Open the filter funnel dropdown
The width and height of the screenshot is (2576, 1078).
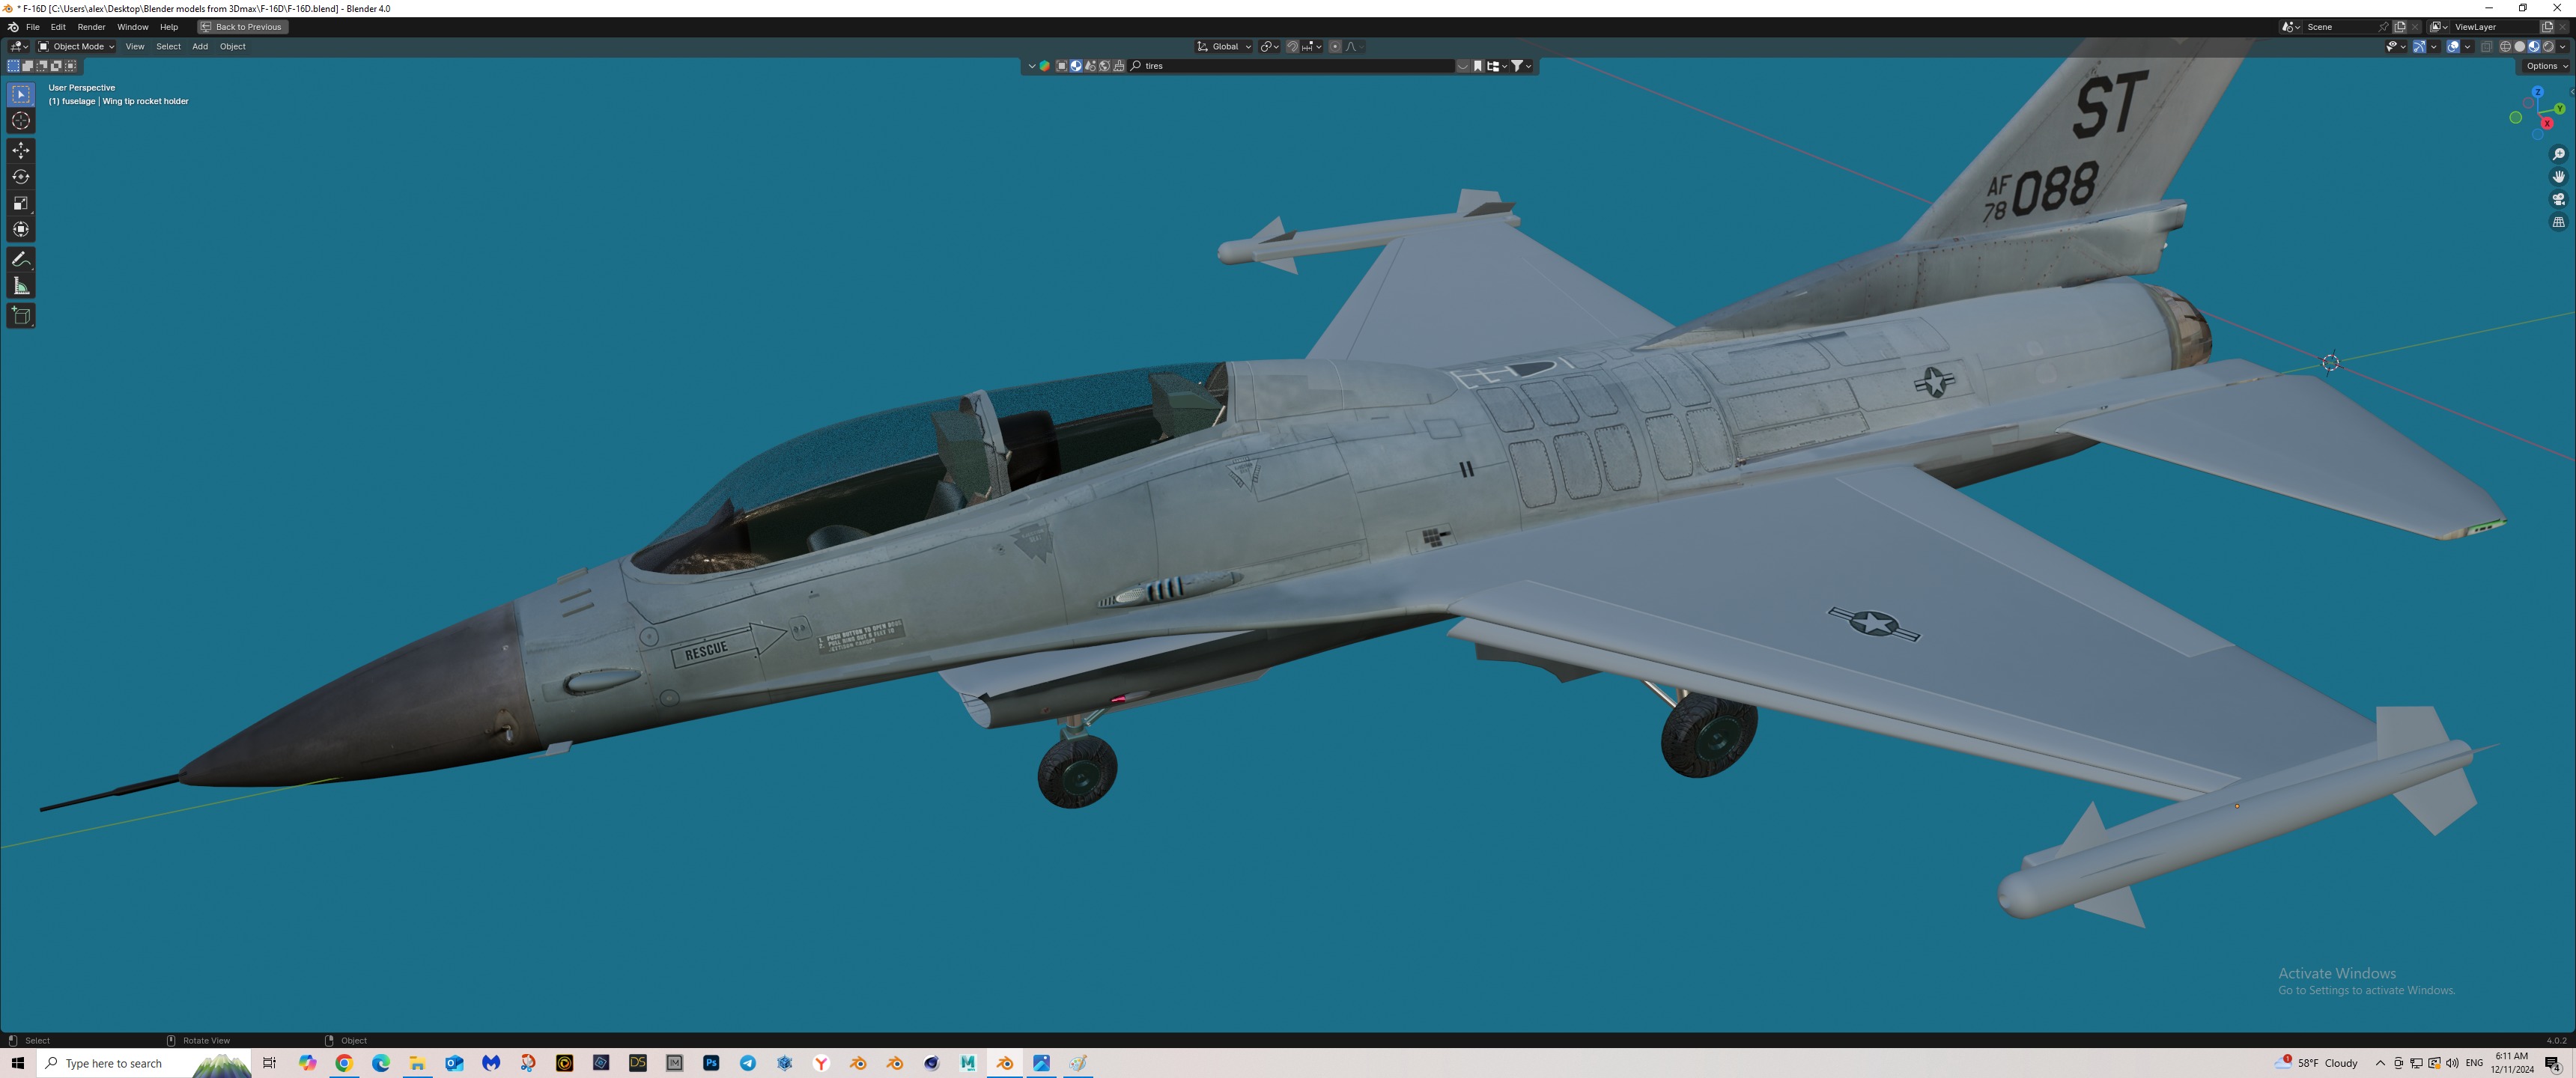1522,66
